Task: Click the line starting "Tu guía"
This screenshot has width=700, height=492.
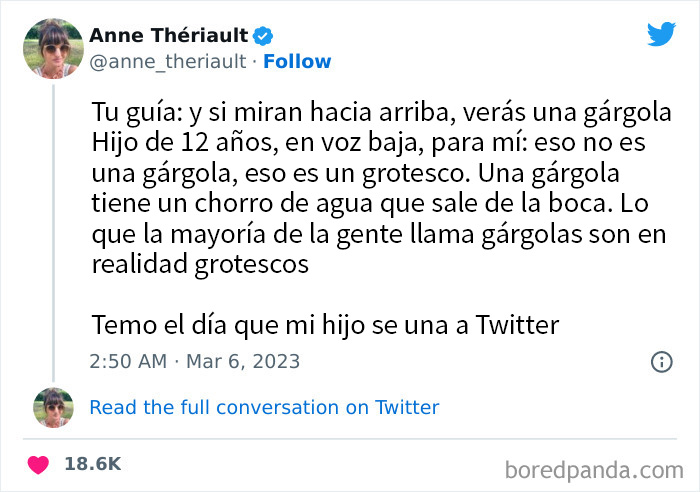Action: point(381,110)
